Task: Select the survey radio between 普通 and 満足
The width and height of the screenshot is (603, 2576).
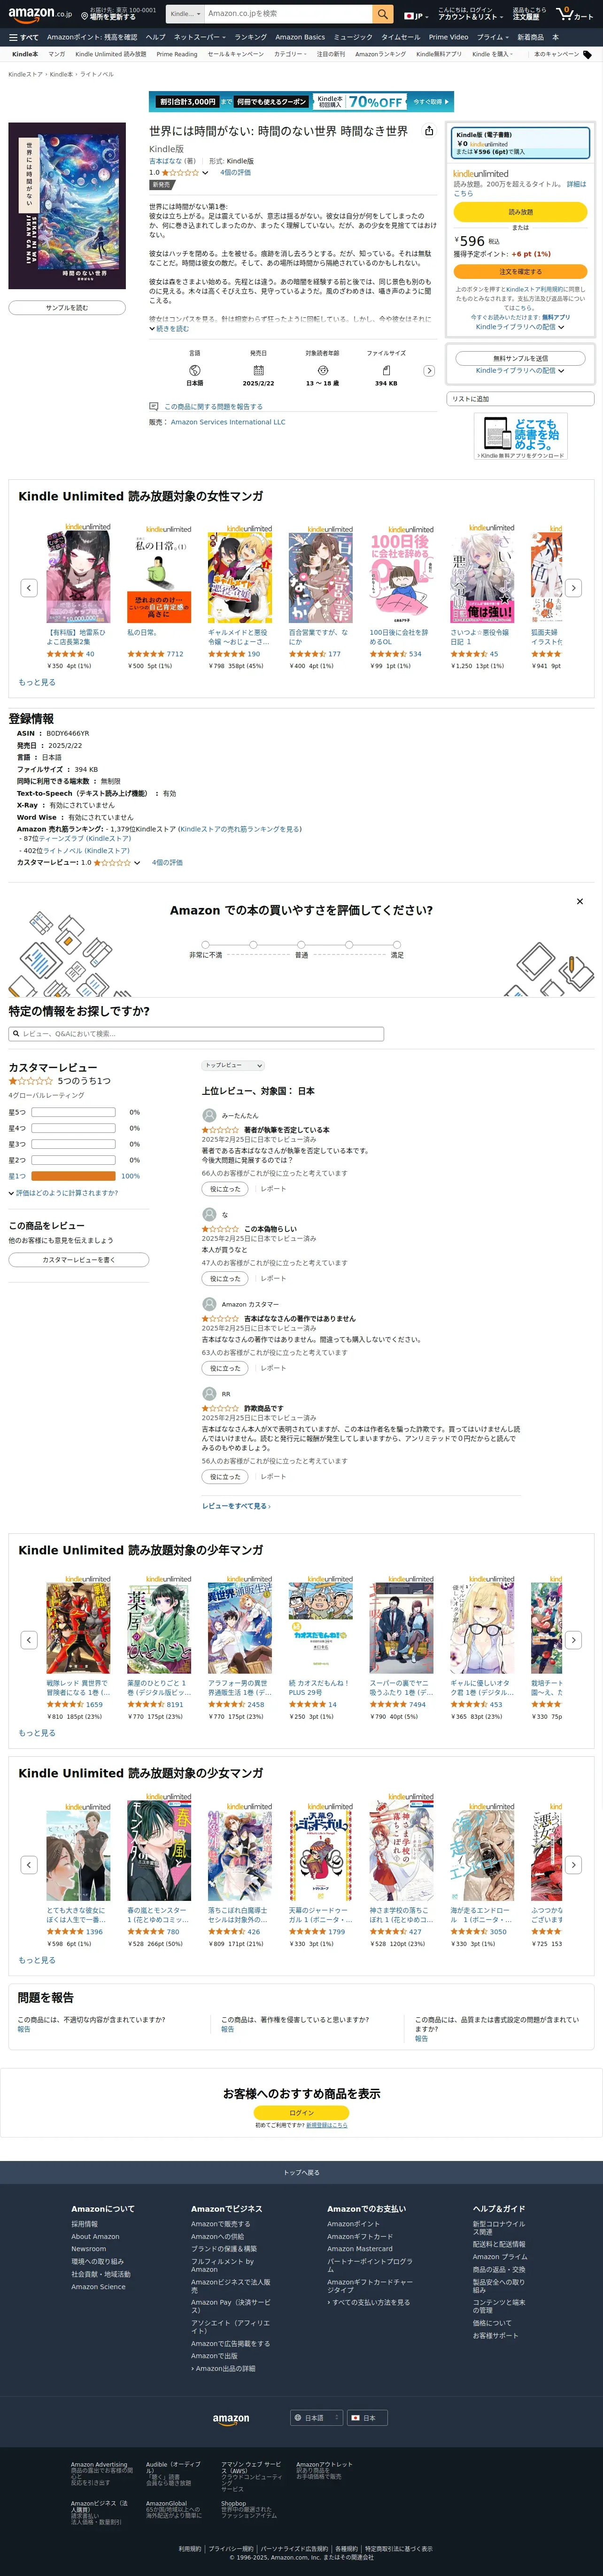Action: point(349,944)
